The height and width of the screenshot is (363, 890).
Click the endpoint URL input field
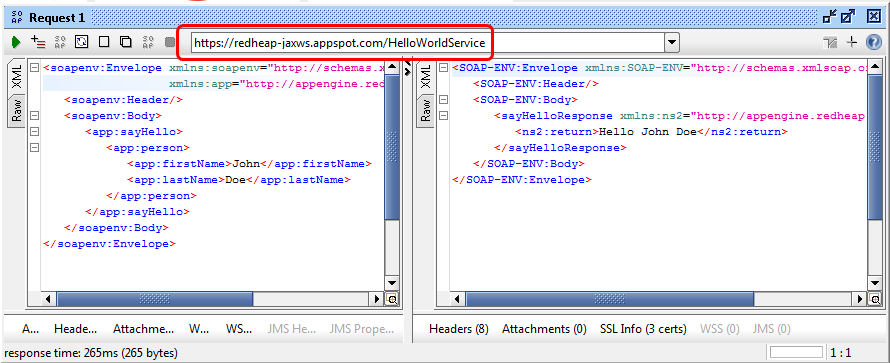pos(428,43)
